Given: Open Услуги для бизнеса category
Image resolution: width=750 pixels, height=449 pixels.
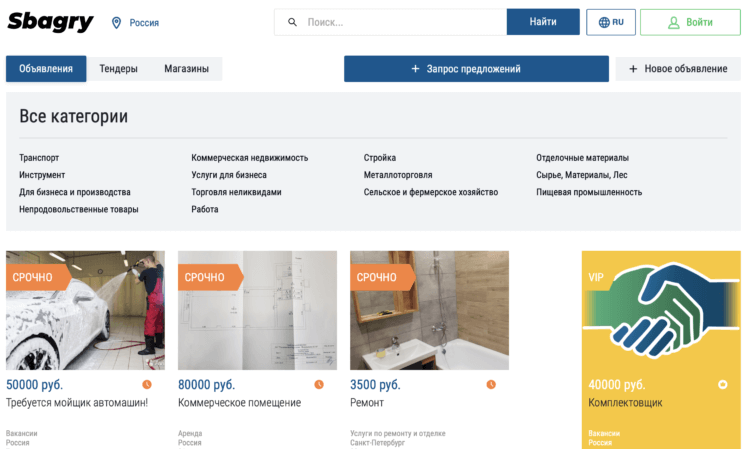Looking at the screenshot, I should [x=229, y=175].
